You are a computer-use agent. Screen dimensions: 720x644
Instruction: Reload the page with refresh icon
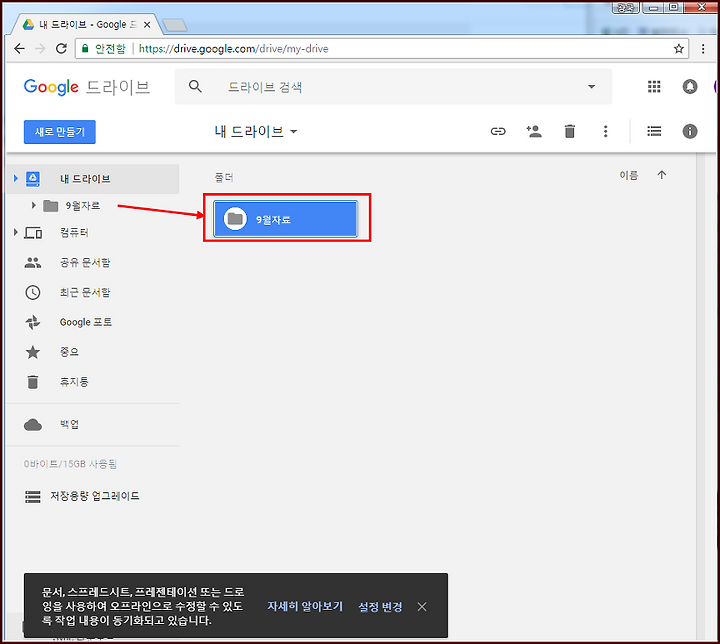tap(61, 49)
